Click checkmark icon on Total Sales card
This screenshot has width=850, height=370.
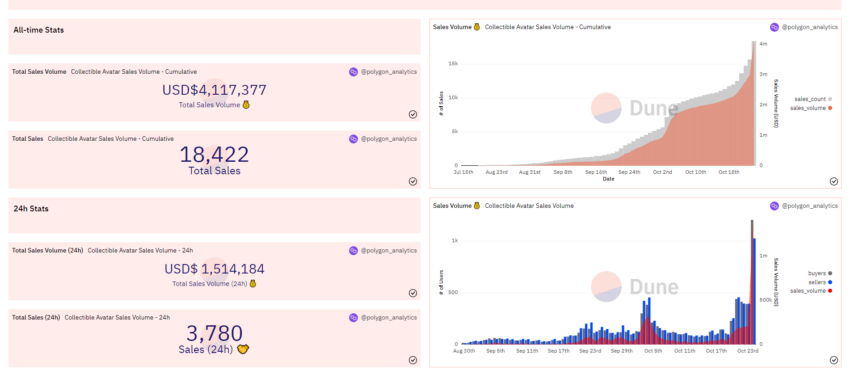(413, 181)
